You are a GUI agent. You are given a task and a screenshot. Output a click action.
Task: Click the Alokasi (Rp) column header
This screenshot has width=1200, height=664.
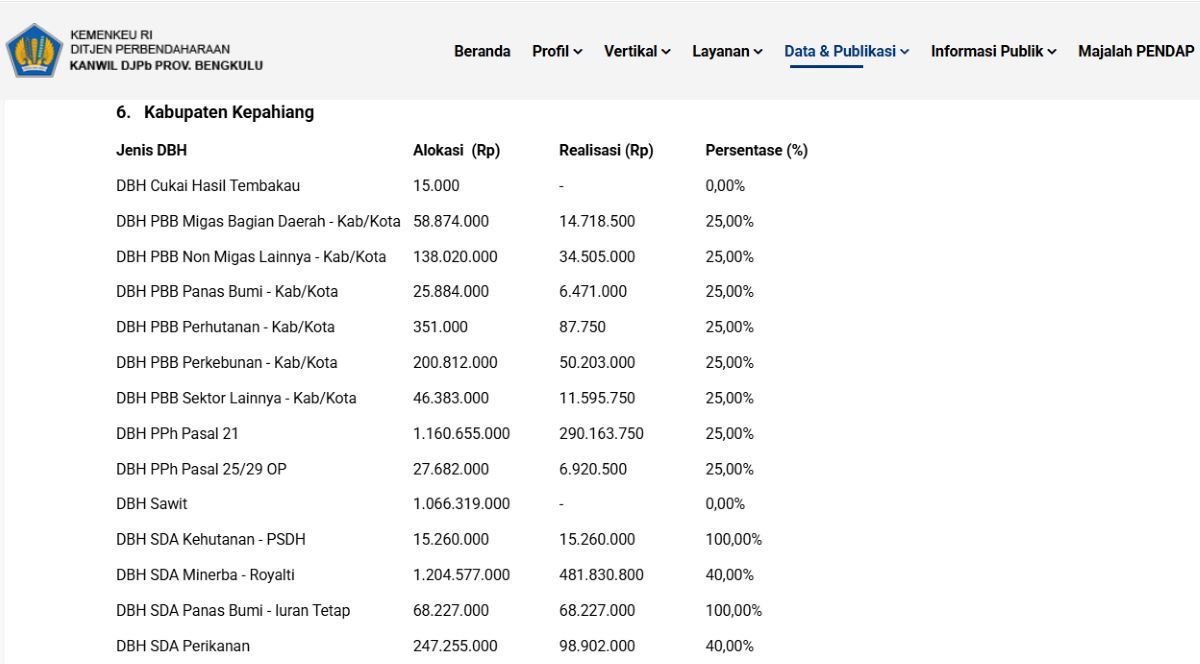tap(456, 151)
